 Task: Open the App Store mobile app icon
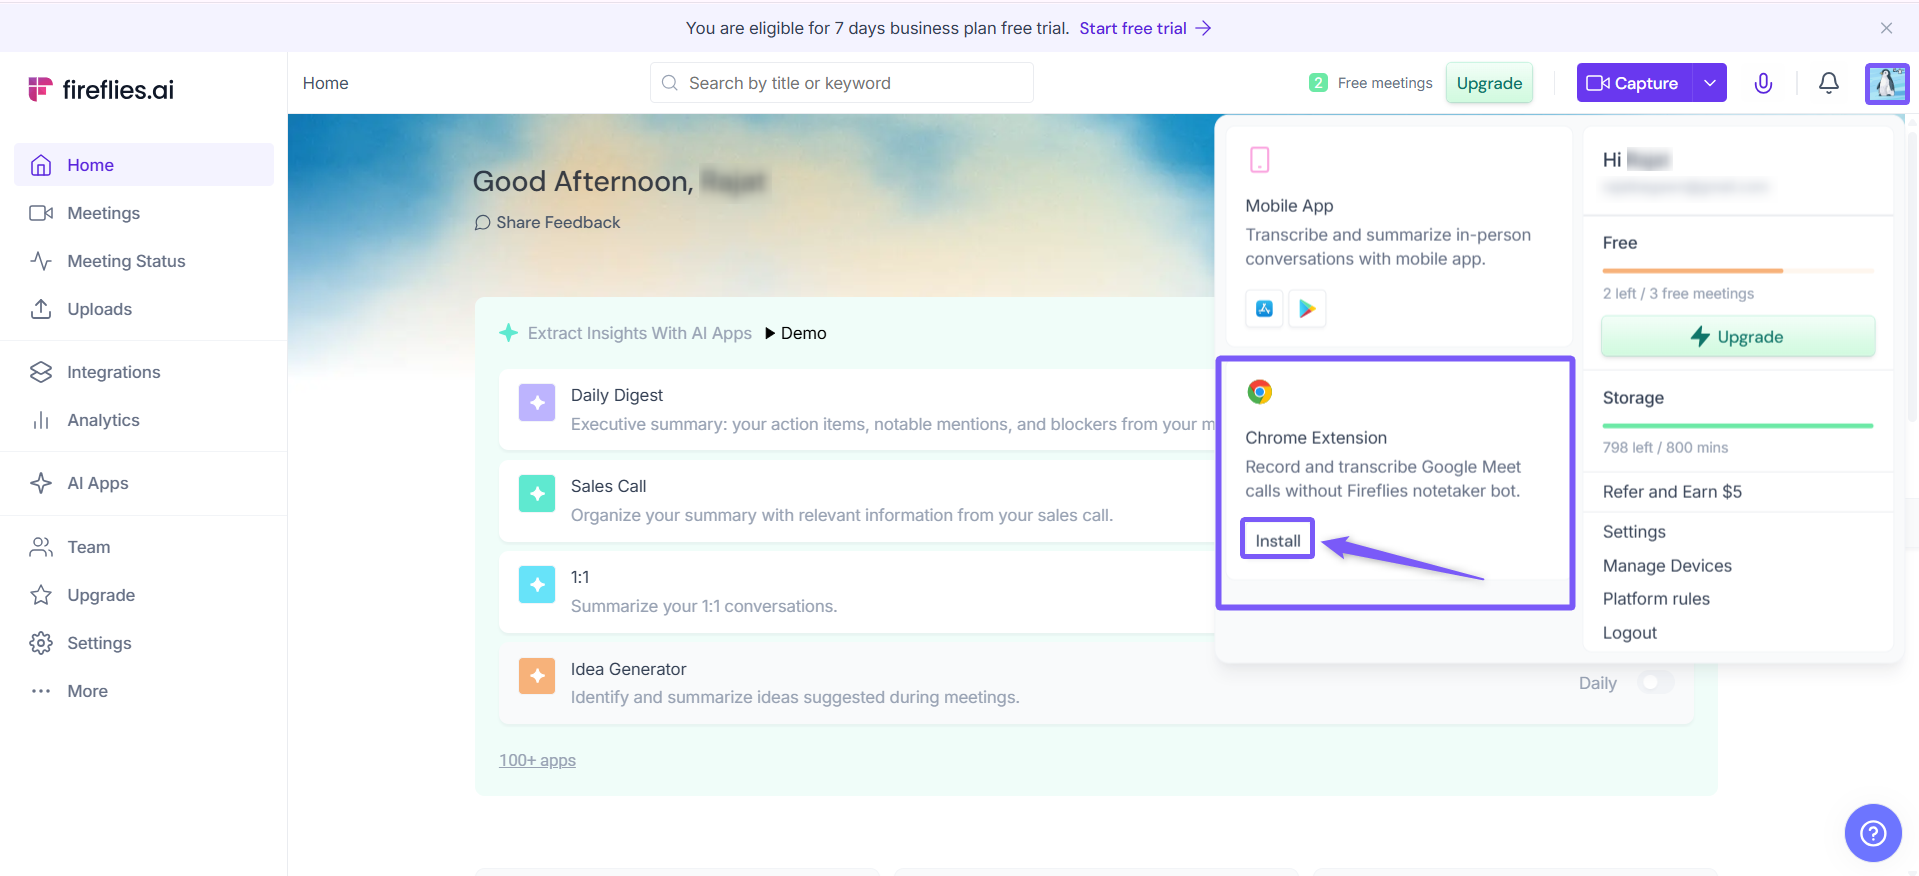(1264, 309)
